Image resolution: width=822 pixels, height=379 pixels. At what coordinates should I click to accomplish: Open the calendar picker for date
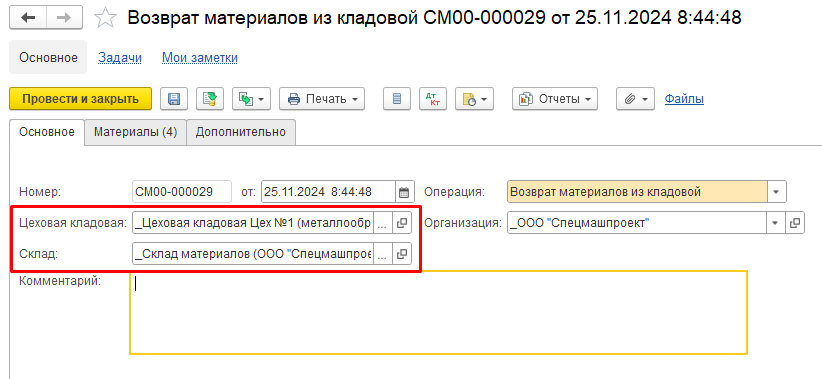[404, 192]
